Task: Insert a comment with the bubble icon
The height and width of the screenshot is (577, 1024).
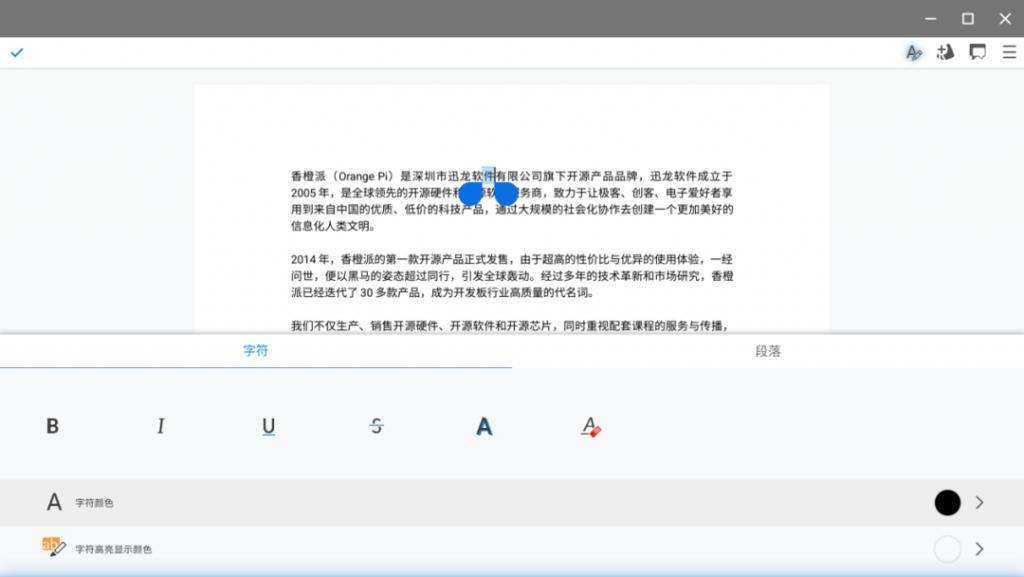Action: (x=977, y=52)
